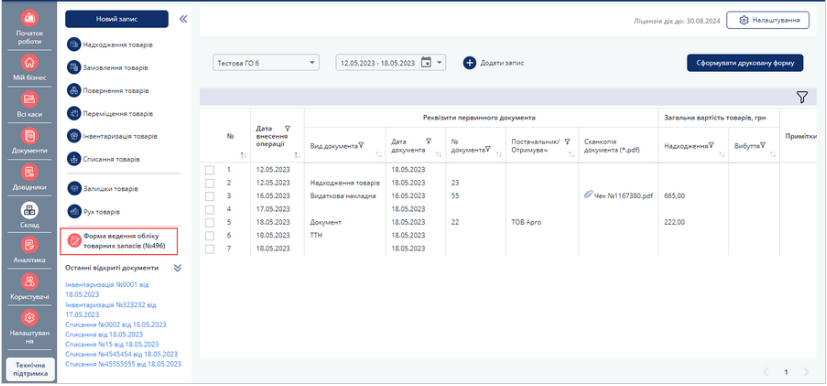
Task: Open Користувачі sidebar icon
Action: (x=30, y=282)
